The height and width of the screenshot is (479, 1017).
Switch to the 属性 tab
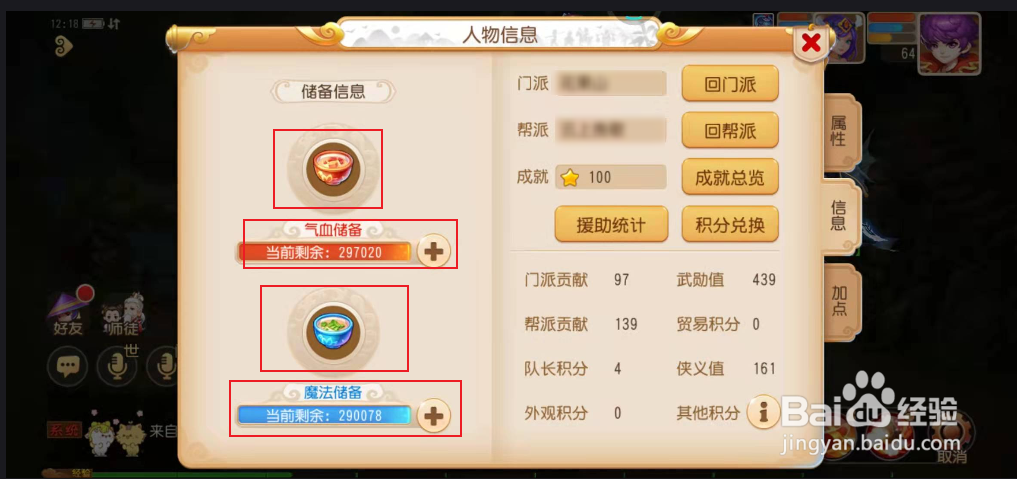[x=840, y=132]
